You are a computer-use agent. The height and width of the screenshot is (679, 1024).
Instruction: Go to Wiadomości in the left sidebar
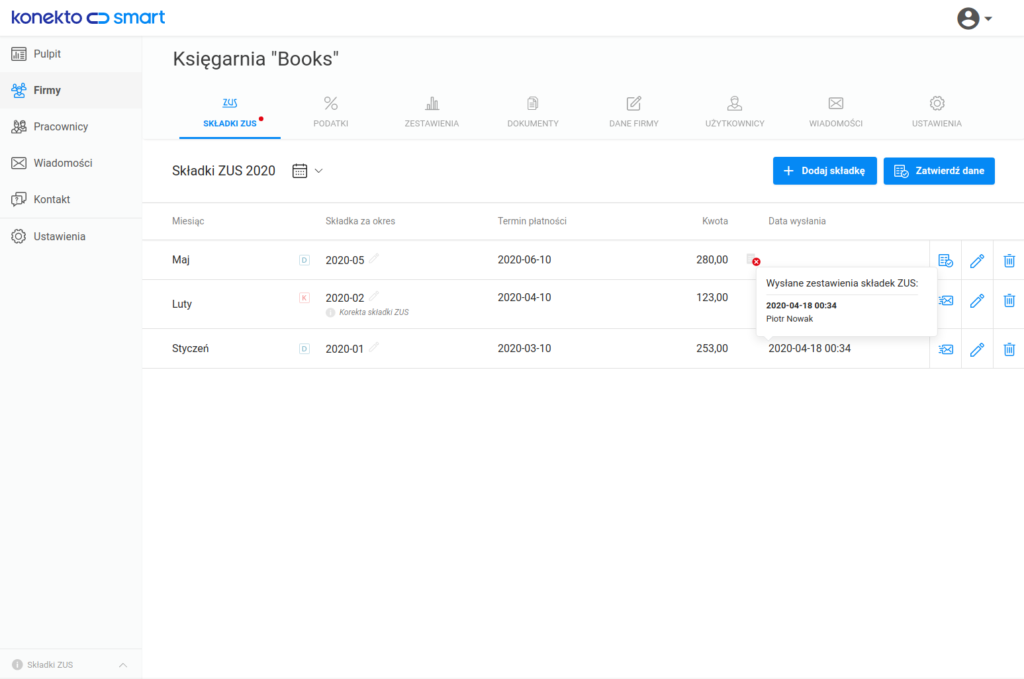point(71,163)
